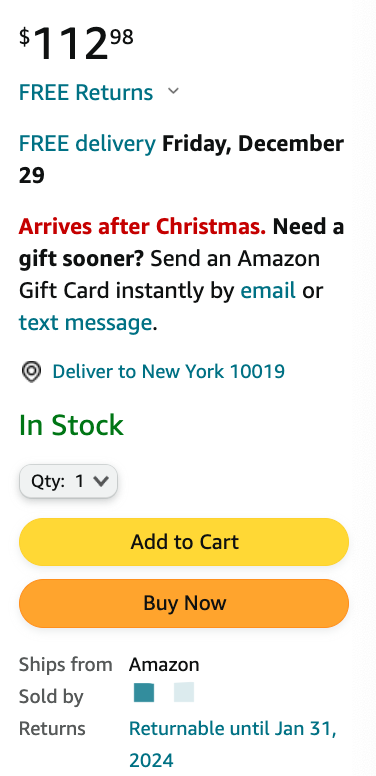Change delivery address from New York 10019
Viewport: 376px width, 776px height.
(169, 371)
